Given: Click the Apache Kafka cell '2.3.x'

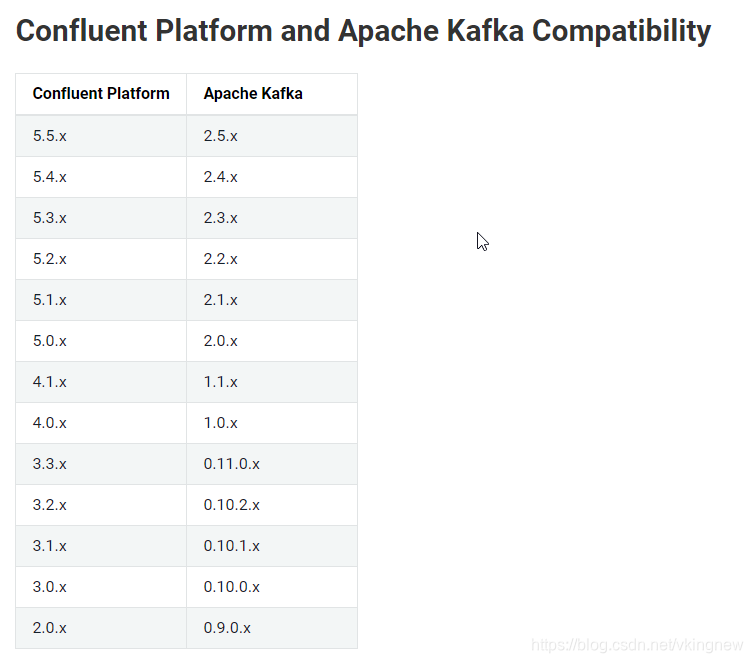Looking at the screenshot, I should point(272,218).
